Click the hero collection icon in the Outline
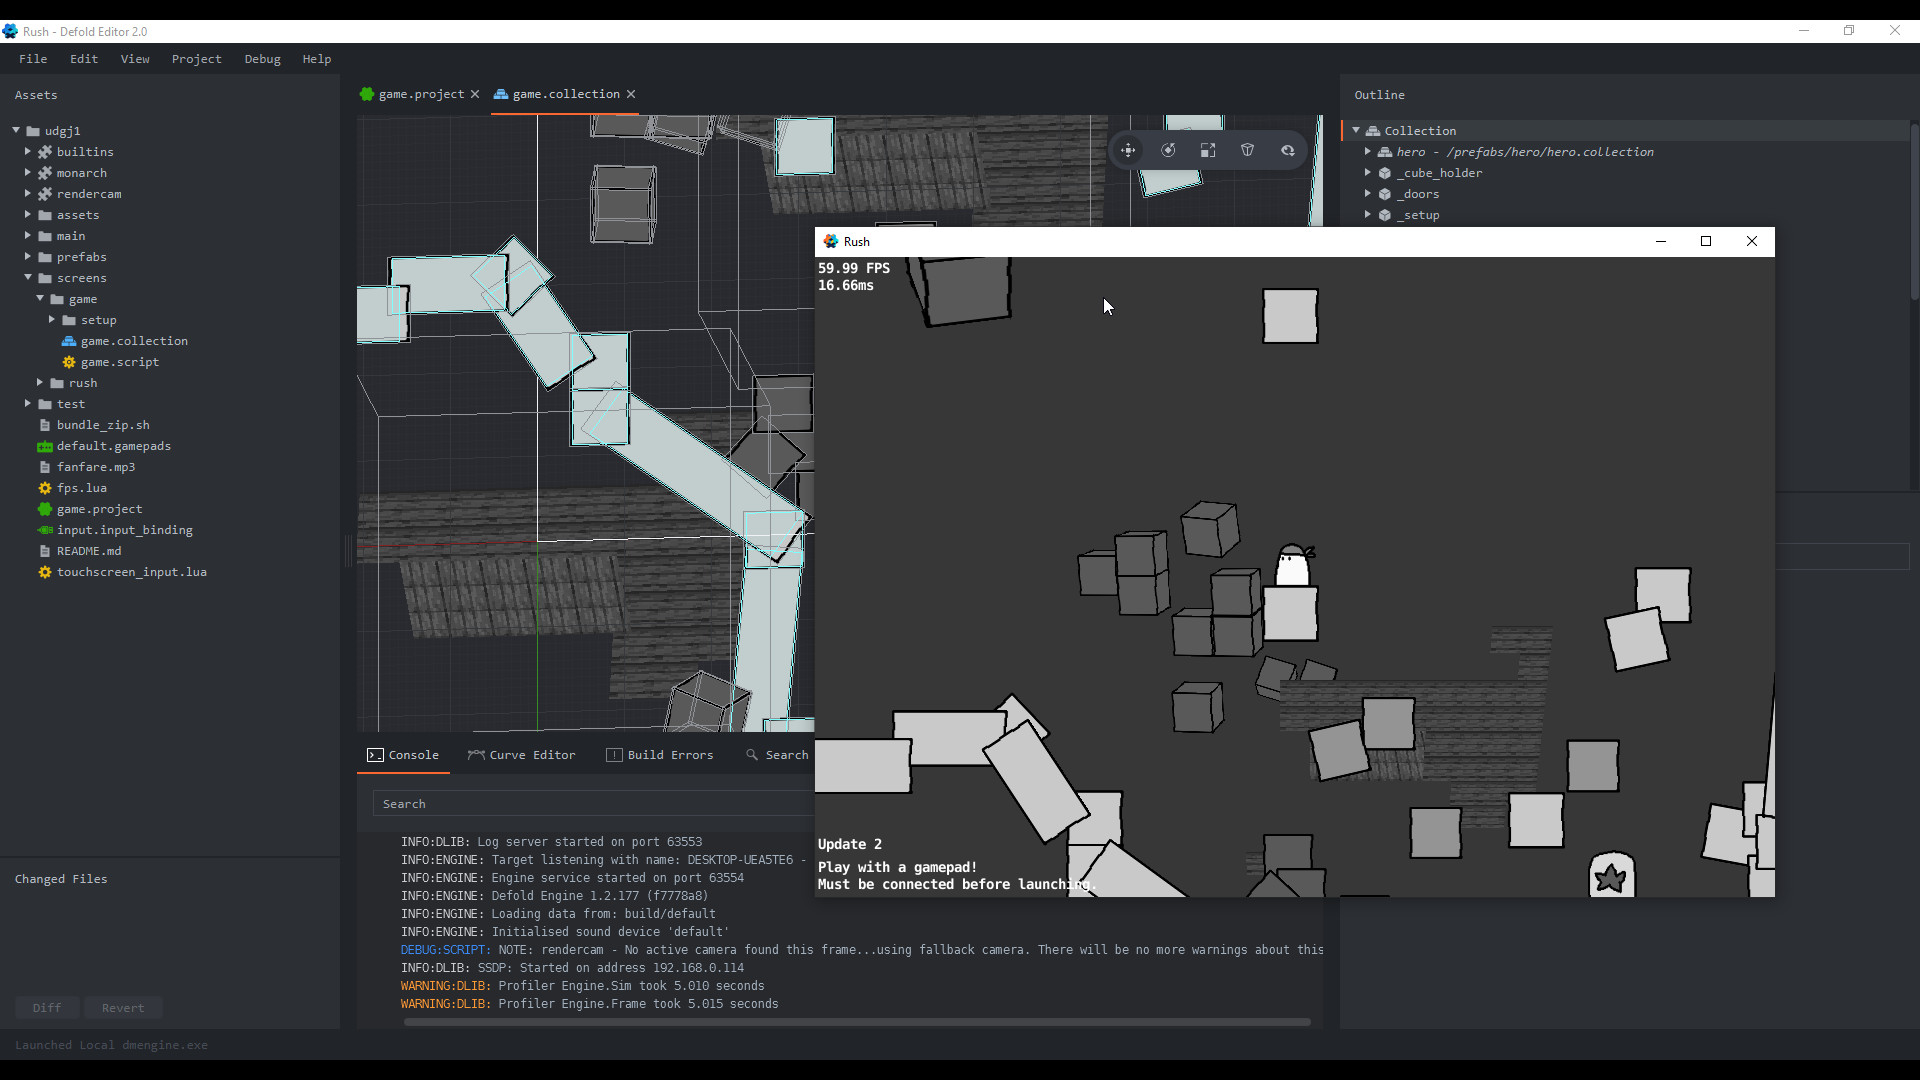 1385,152
